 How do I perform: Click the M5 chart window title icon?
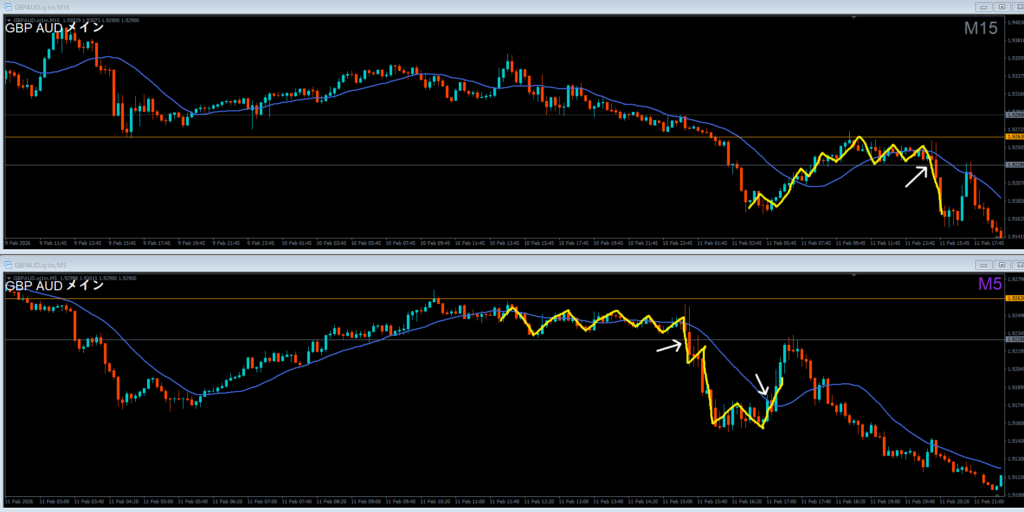(x=7, y=263)
